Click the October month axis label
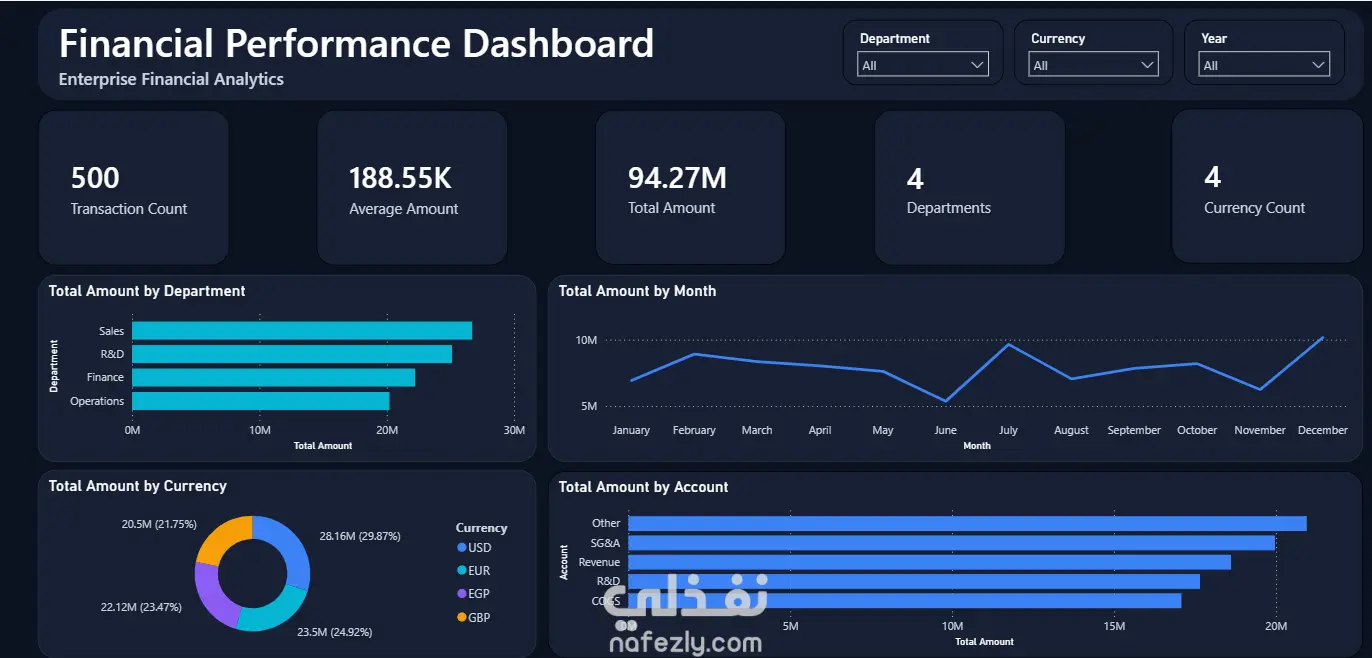Viewport: 1372px width, 658px height. (1197, 430)
